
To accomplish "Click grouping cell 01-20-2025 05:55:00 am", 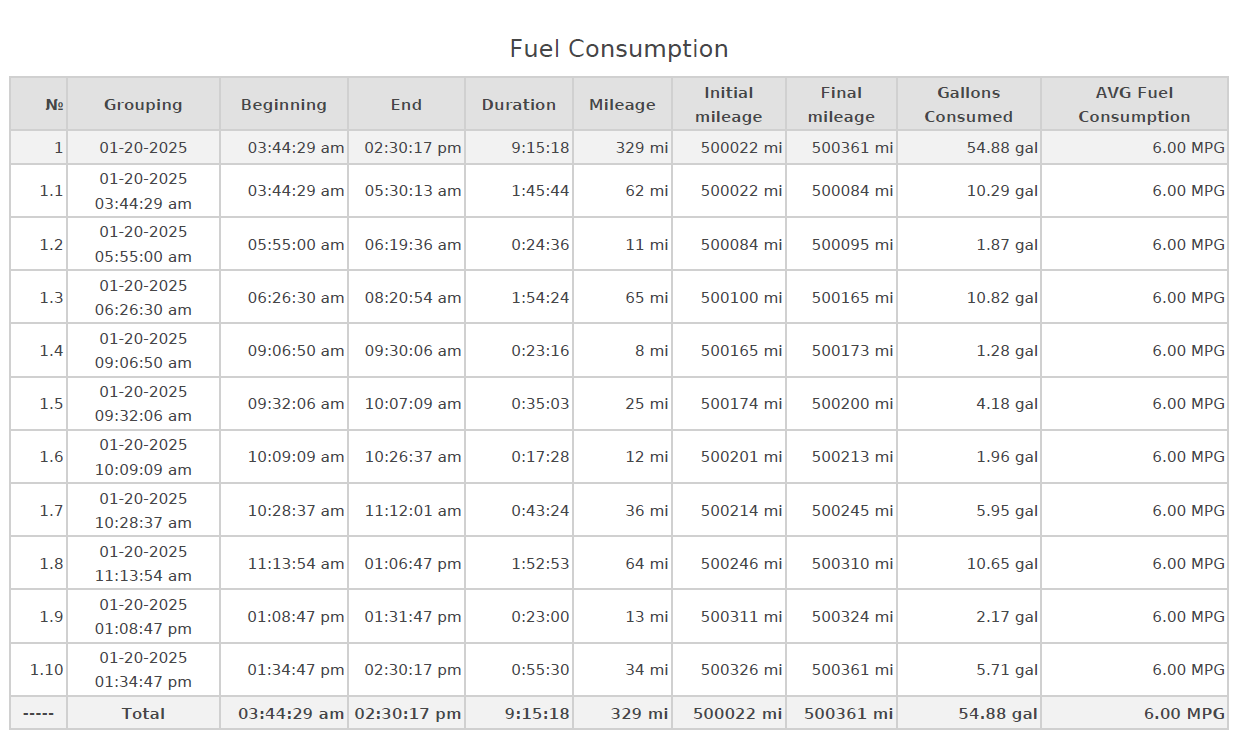I will click(x=143, y=244).
